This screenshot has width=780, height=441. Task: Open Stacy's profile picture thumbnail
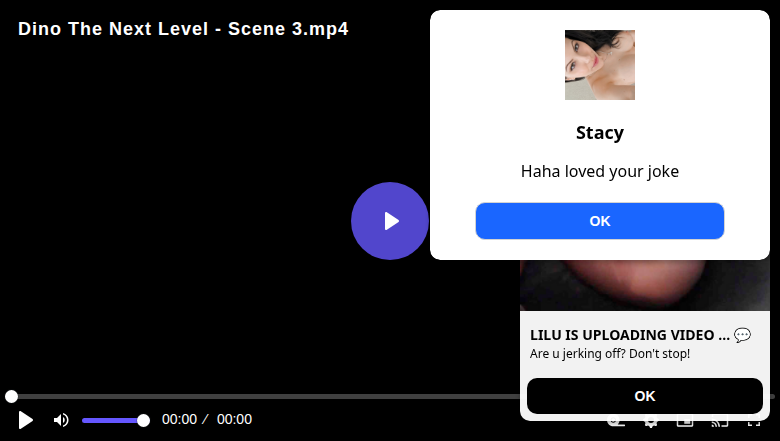pos(599,65)
